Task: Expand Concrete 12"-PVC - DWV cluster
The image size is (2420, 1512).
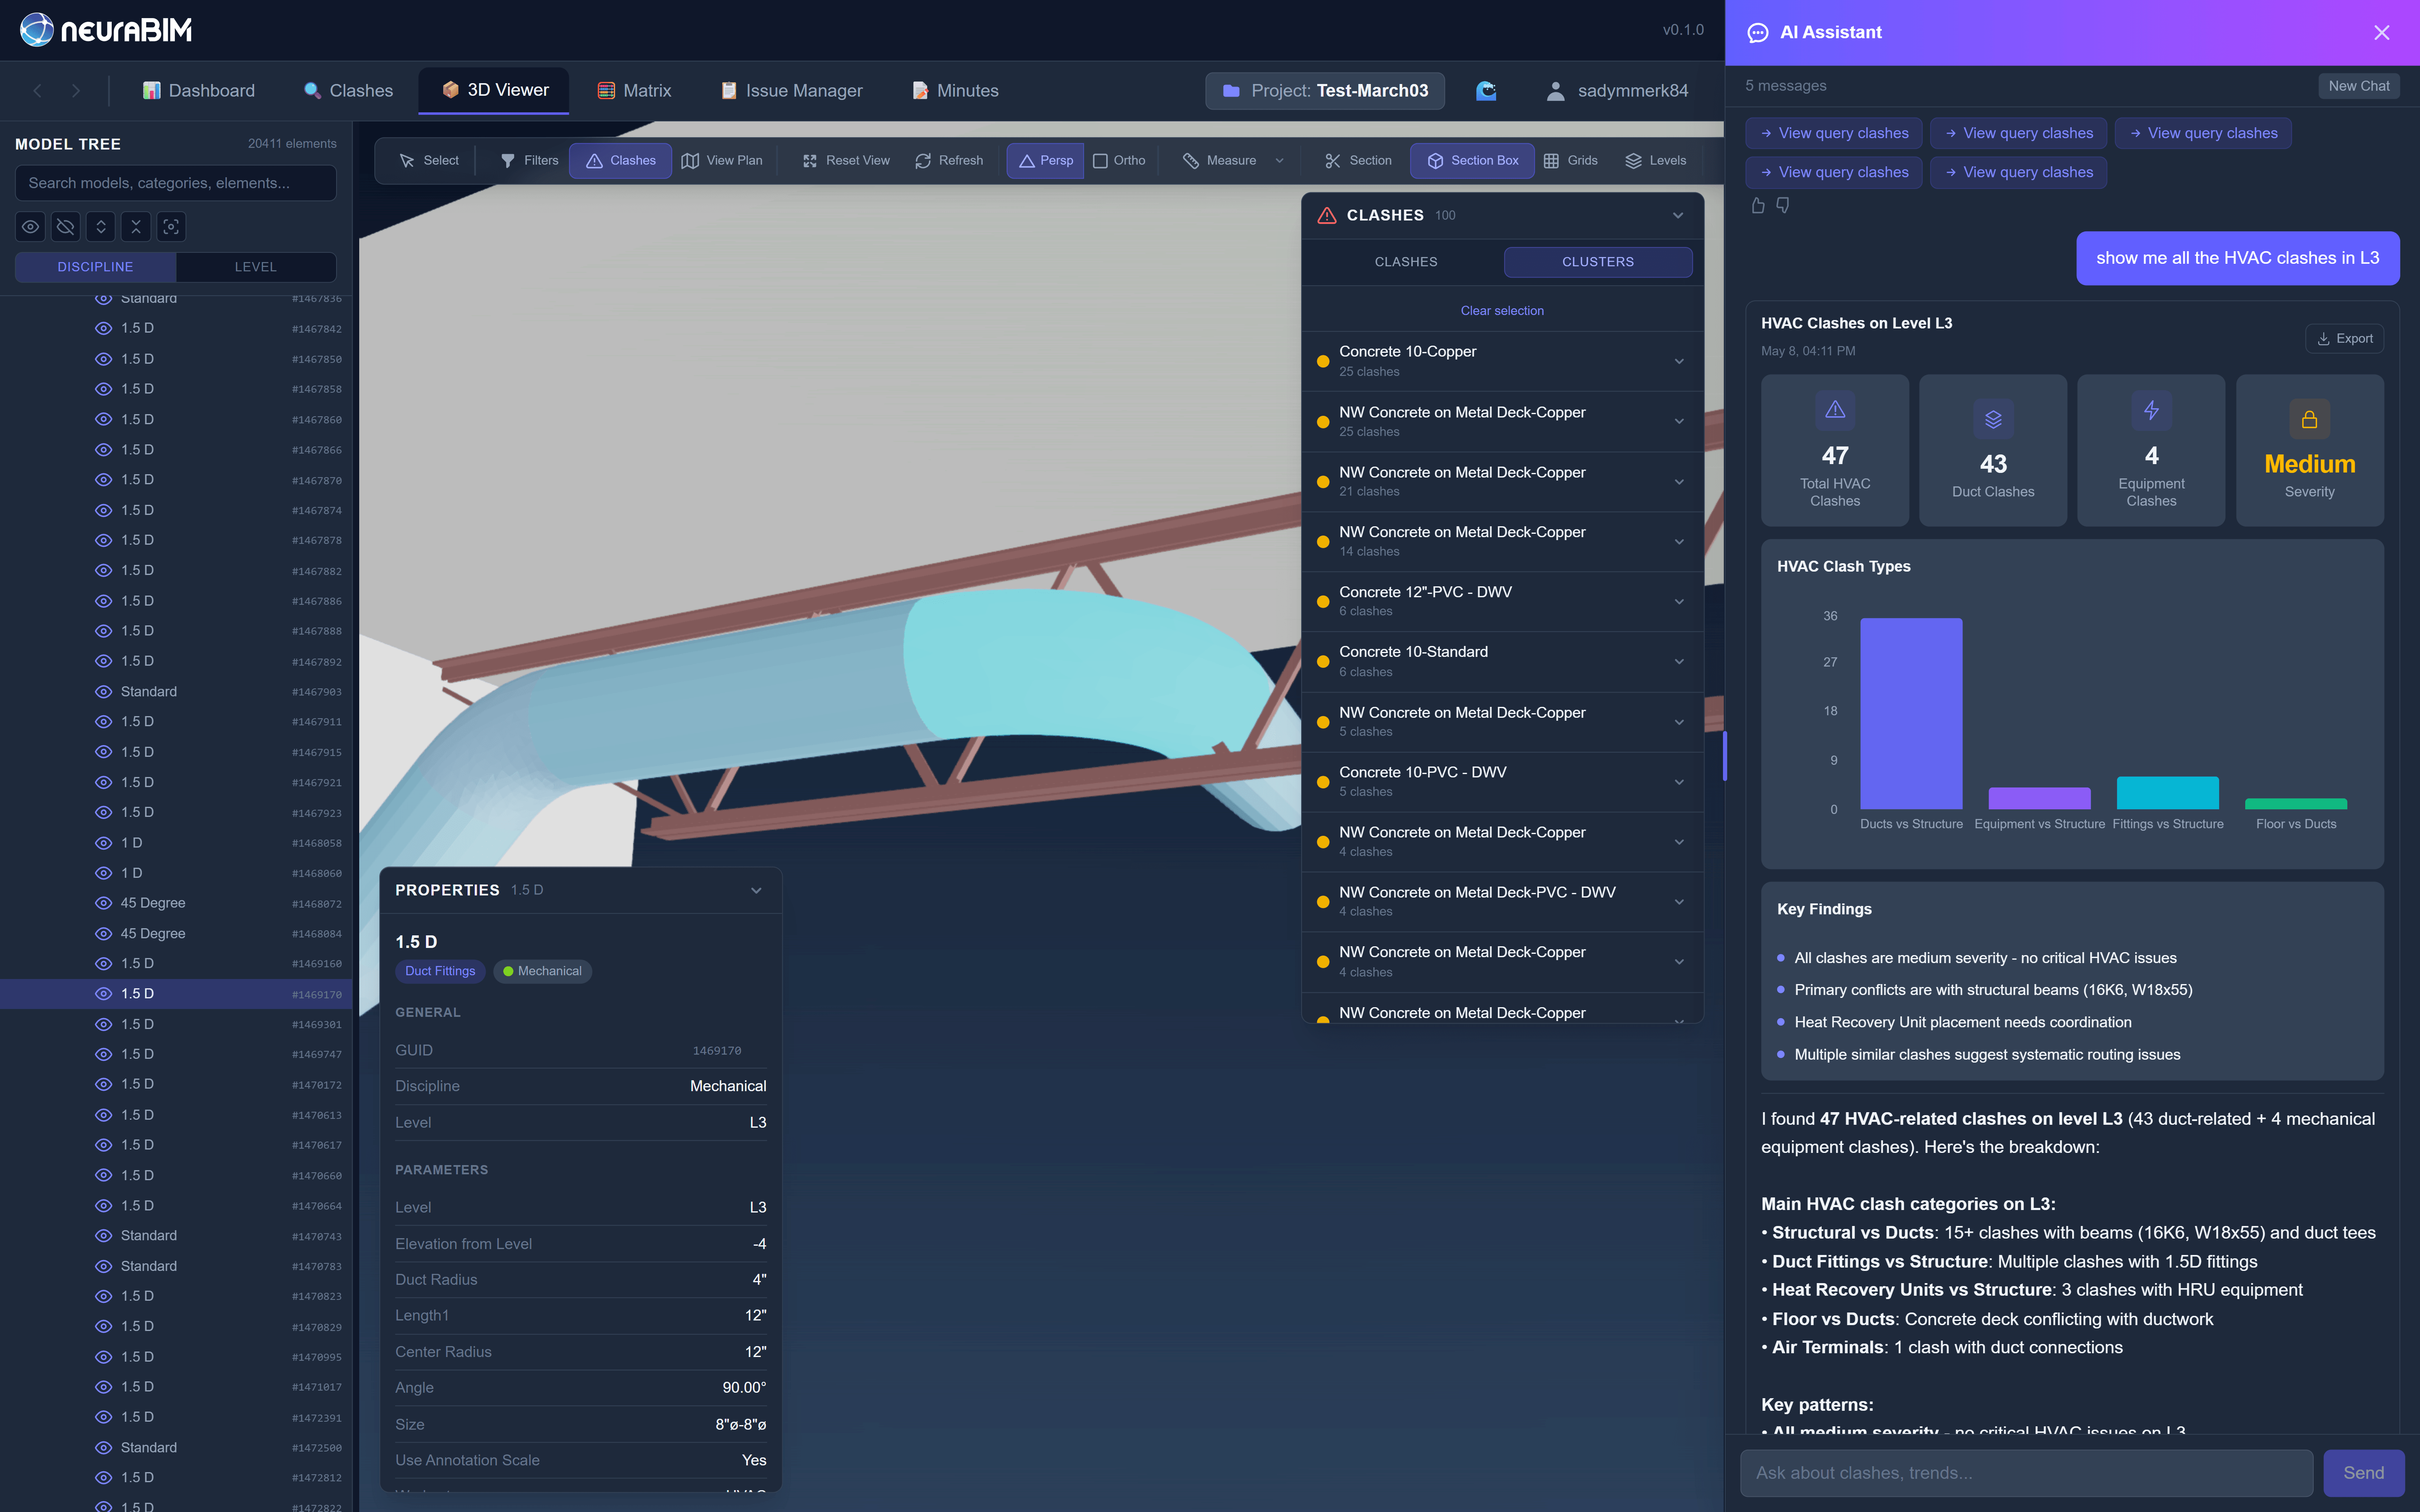Action: click(x=1679, y=601)
